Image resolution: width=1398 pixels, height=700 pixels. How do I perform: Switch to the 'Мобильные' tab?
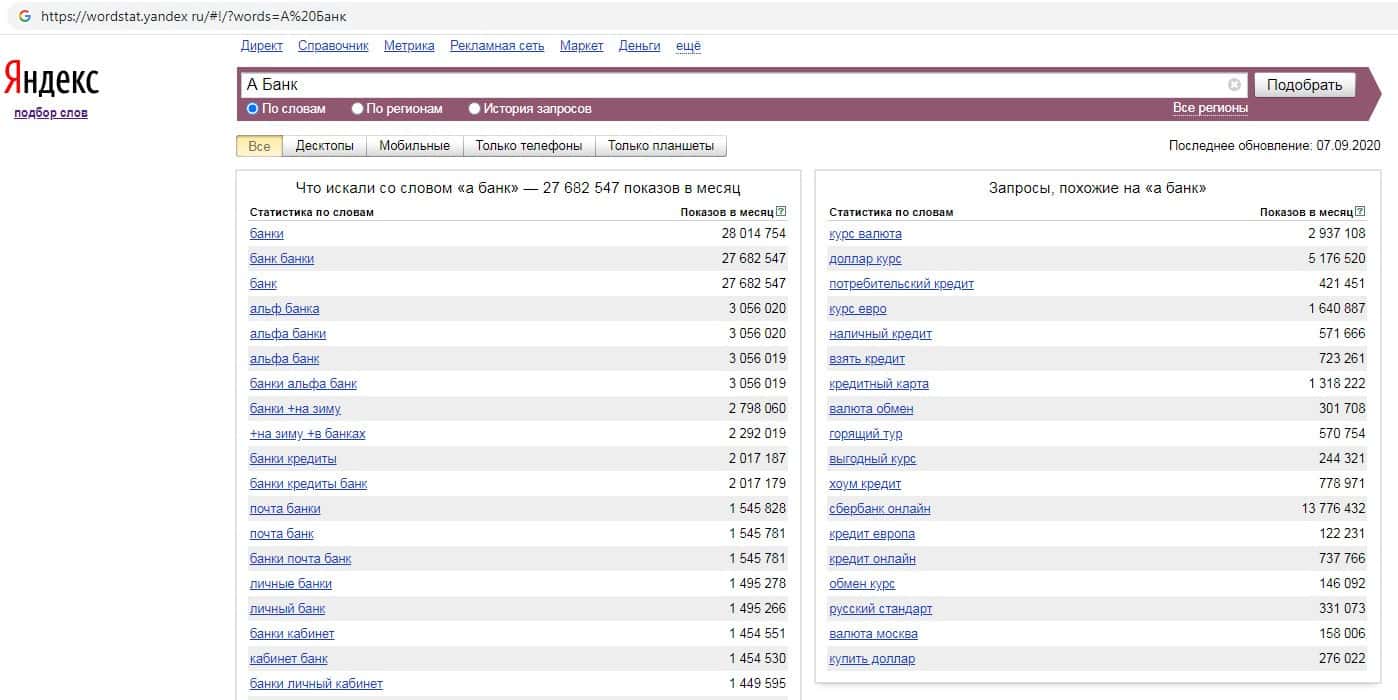pyautogui.click(x=415, y=146)
